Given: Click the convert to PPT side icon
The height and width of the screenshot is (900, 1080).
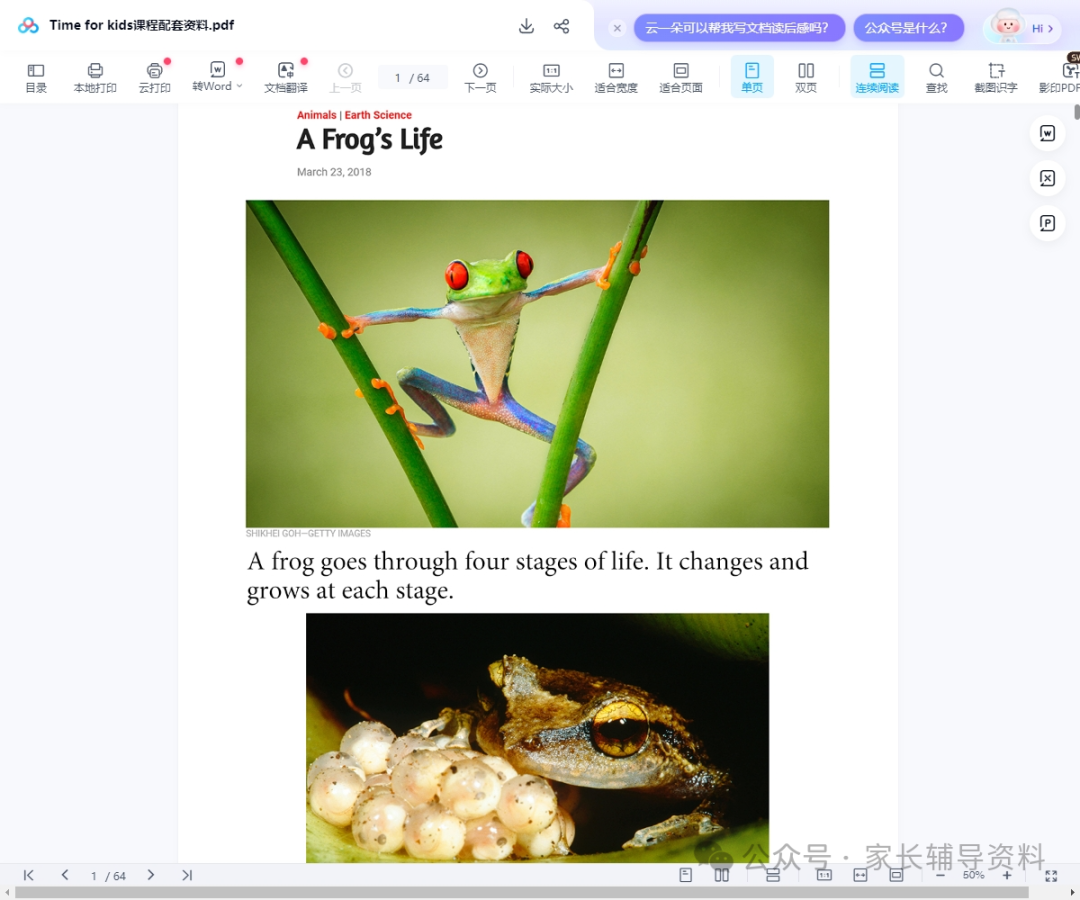Looking at the screenshot, I should (1047, 223).
